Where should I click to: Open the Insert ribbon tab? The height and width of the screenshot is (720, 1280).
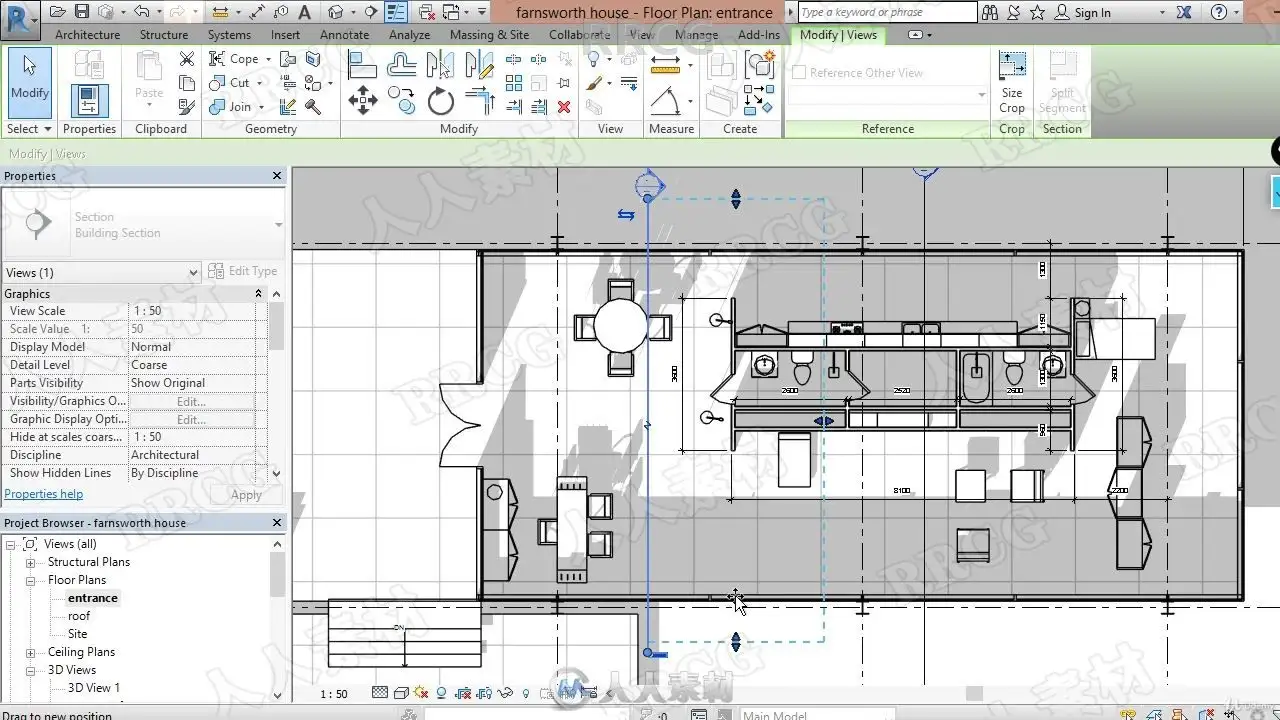tap(285, 35)
